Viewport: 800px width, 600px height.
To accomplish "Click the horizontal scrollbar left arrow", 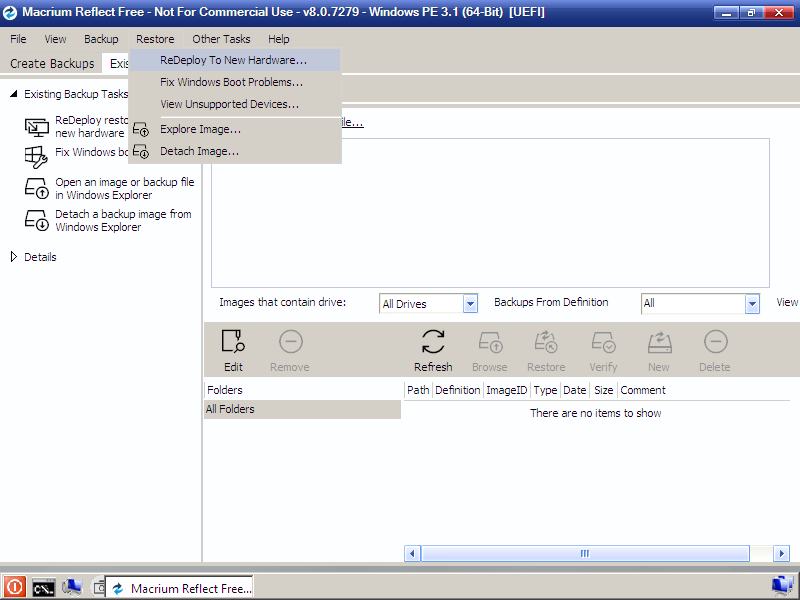I will 412,554.
